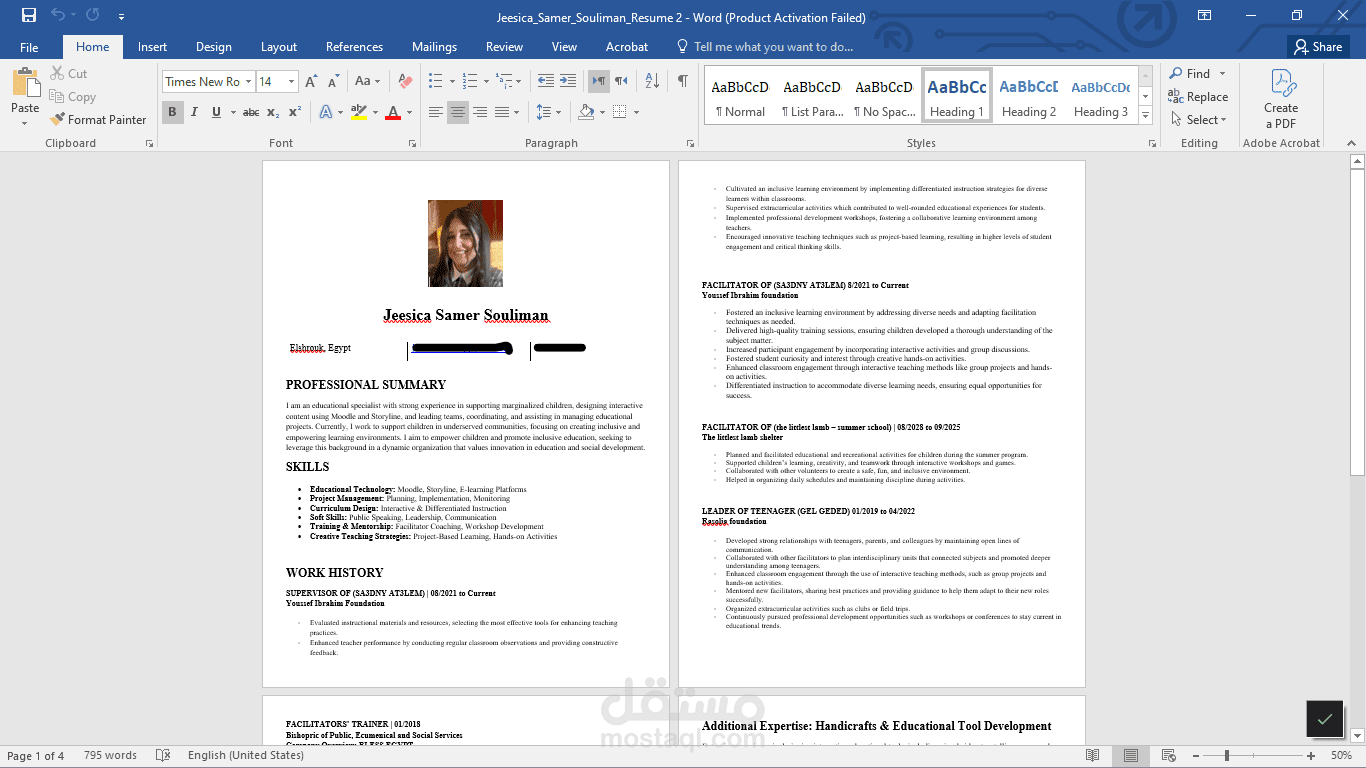Toggle Show/Hide paragraph marks

[x=682, y=82]
